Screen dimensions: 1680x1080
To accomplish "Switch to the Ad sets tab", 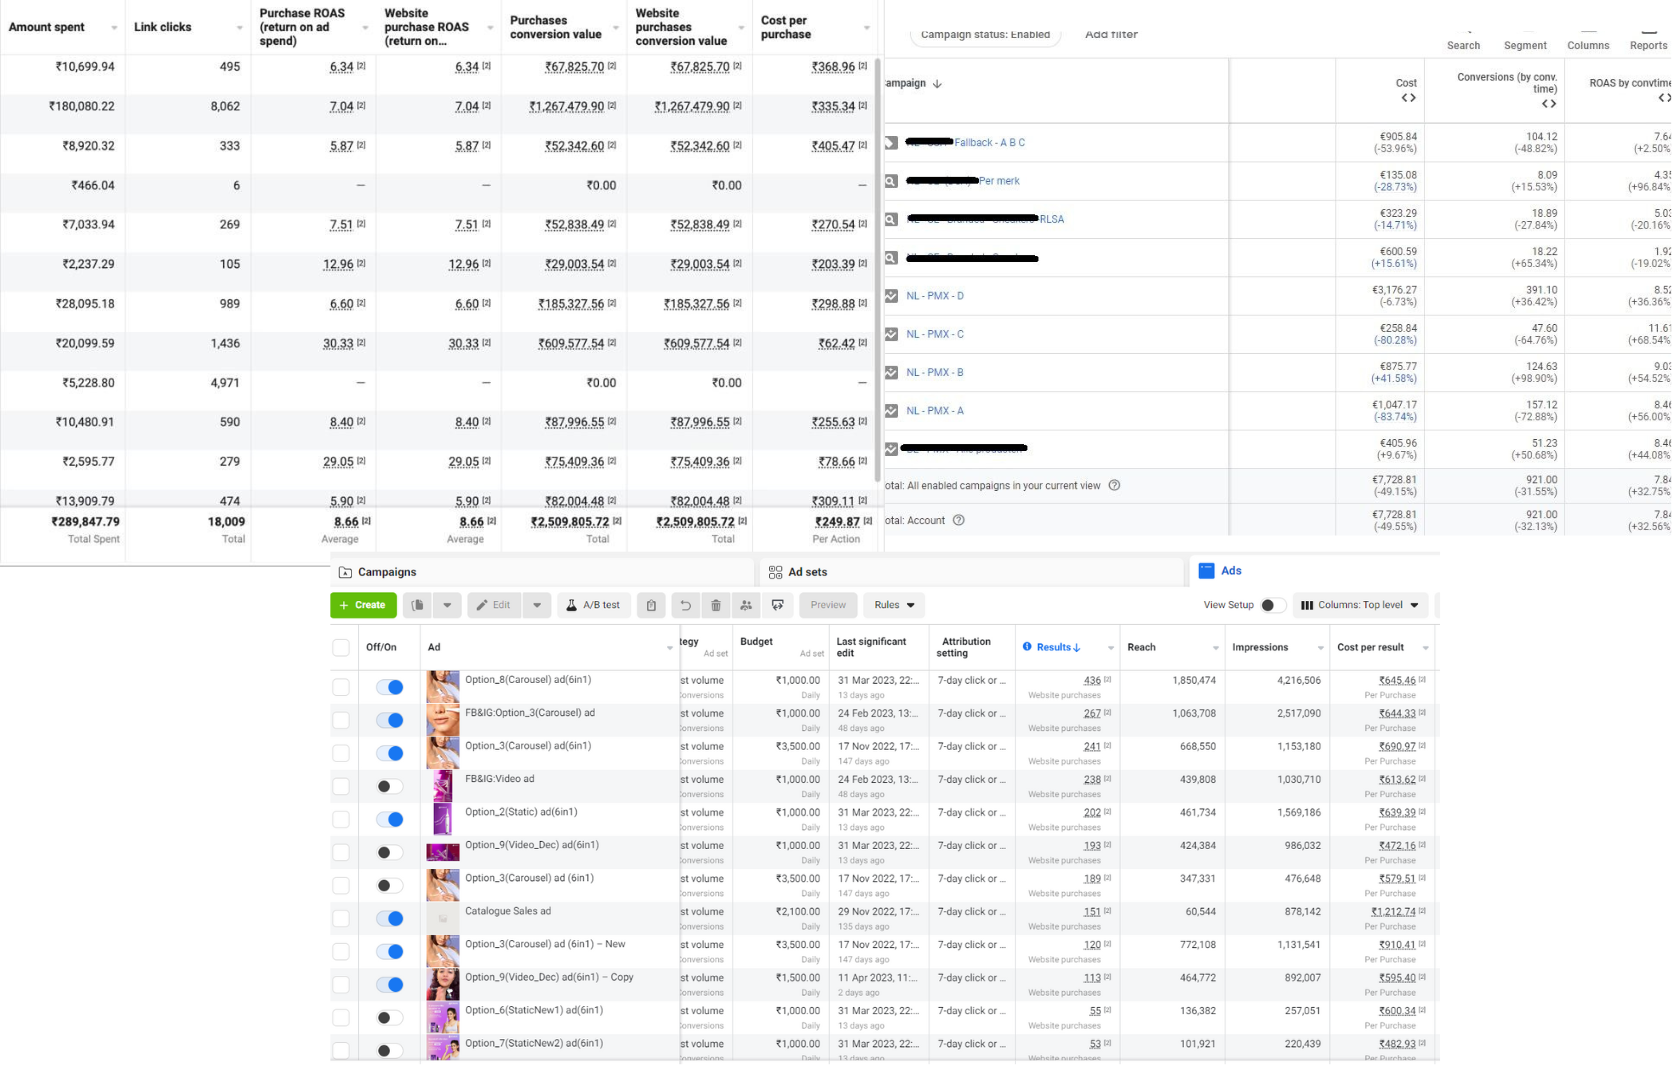I will click(x=971, y=572).
